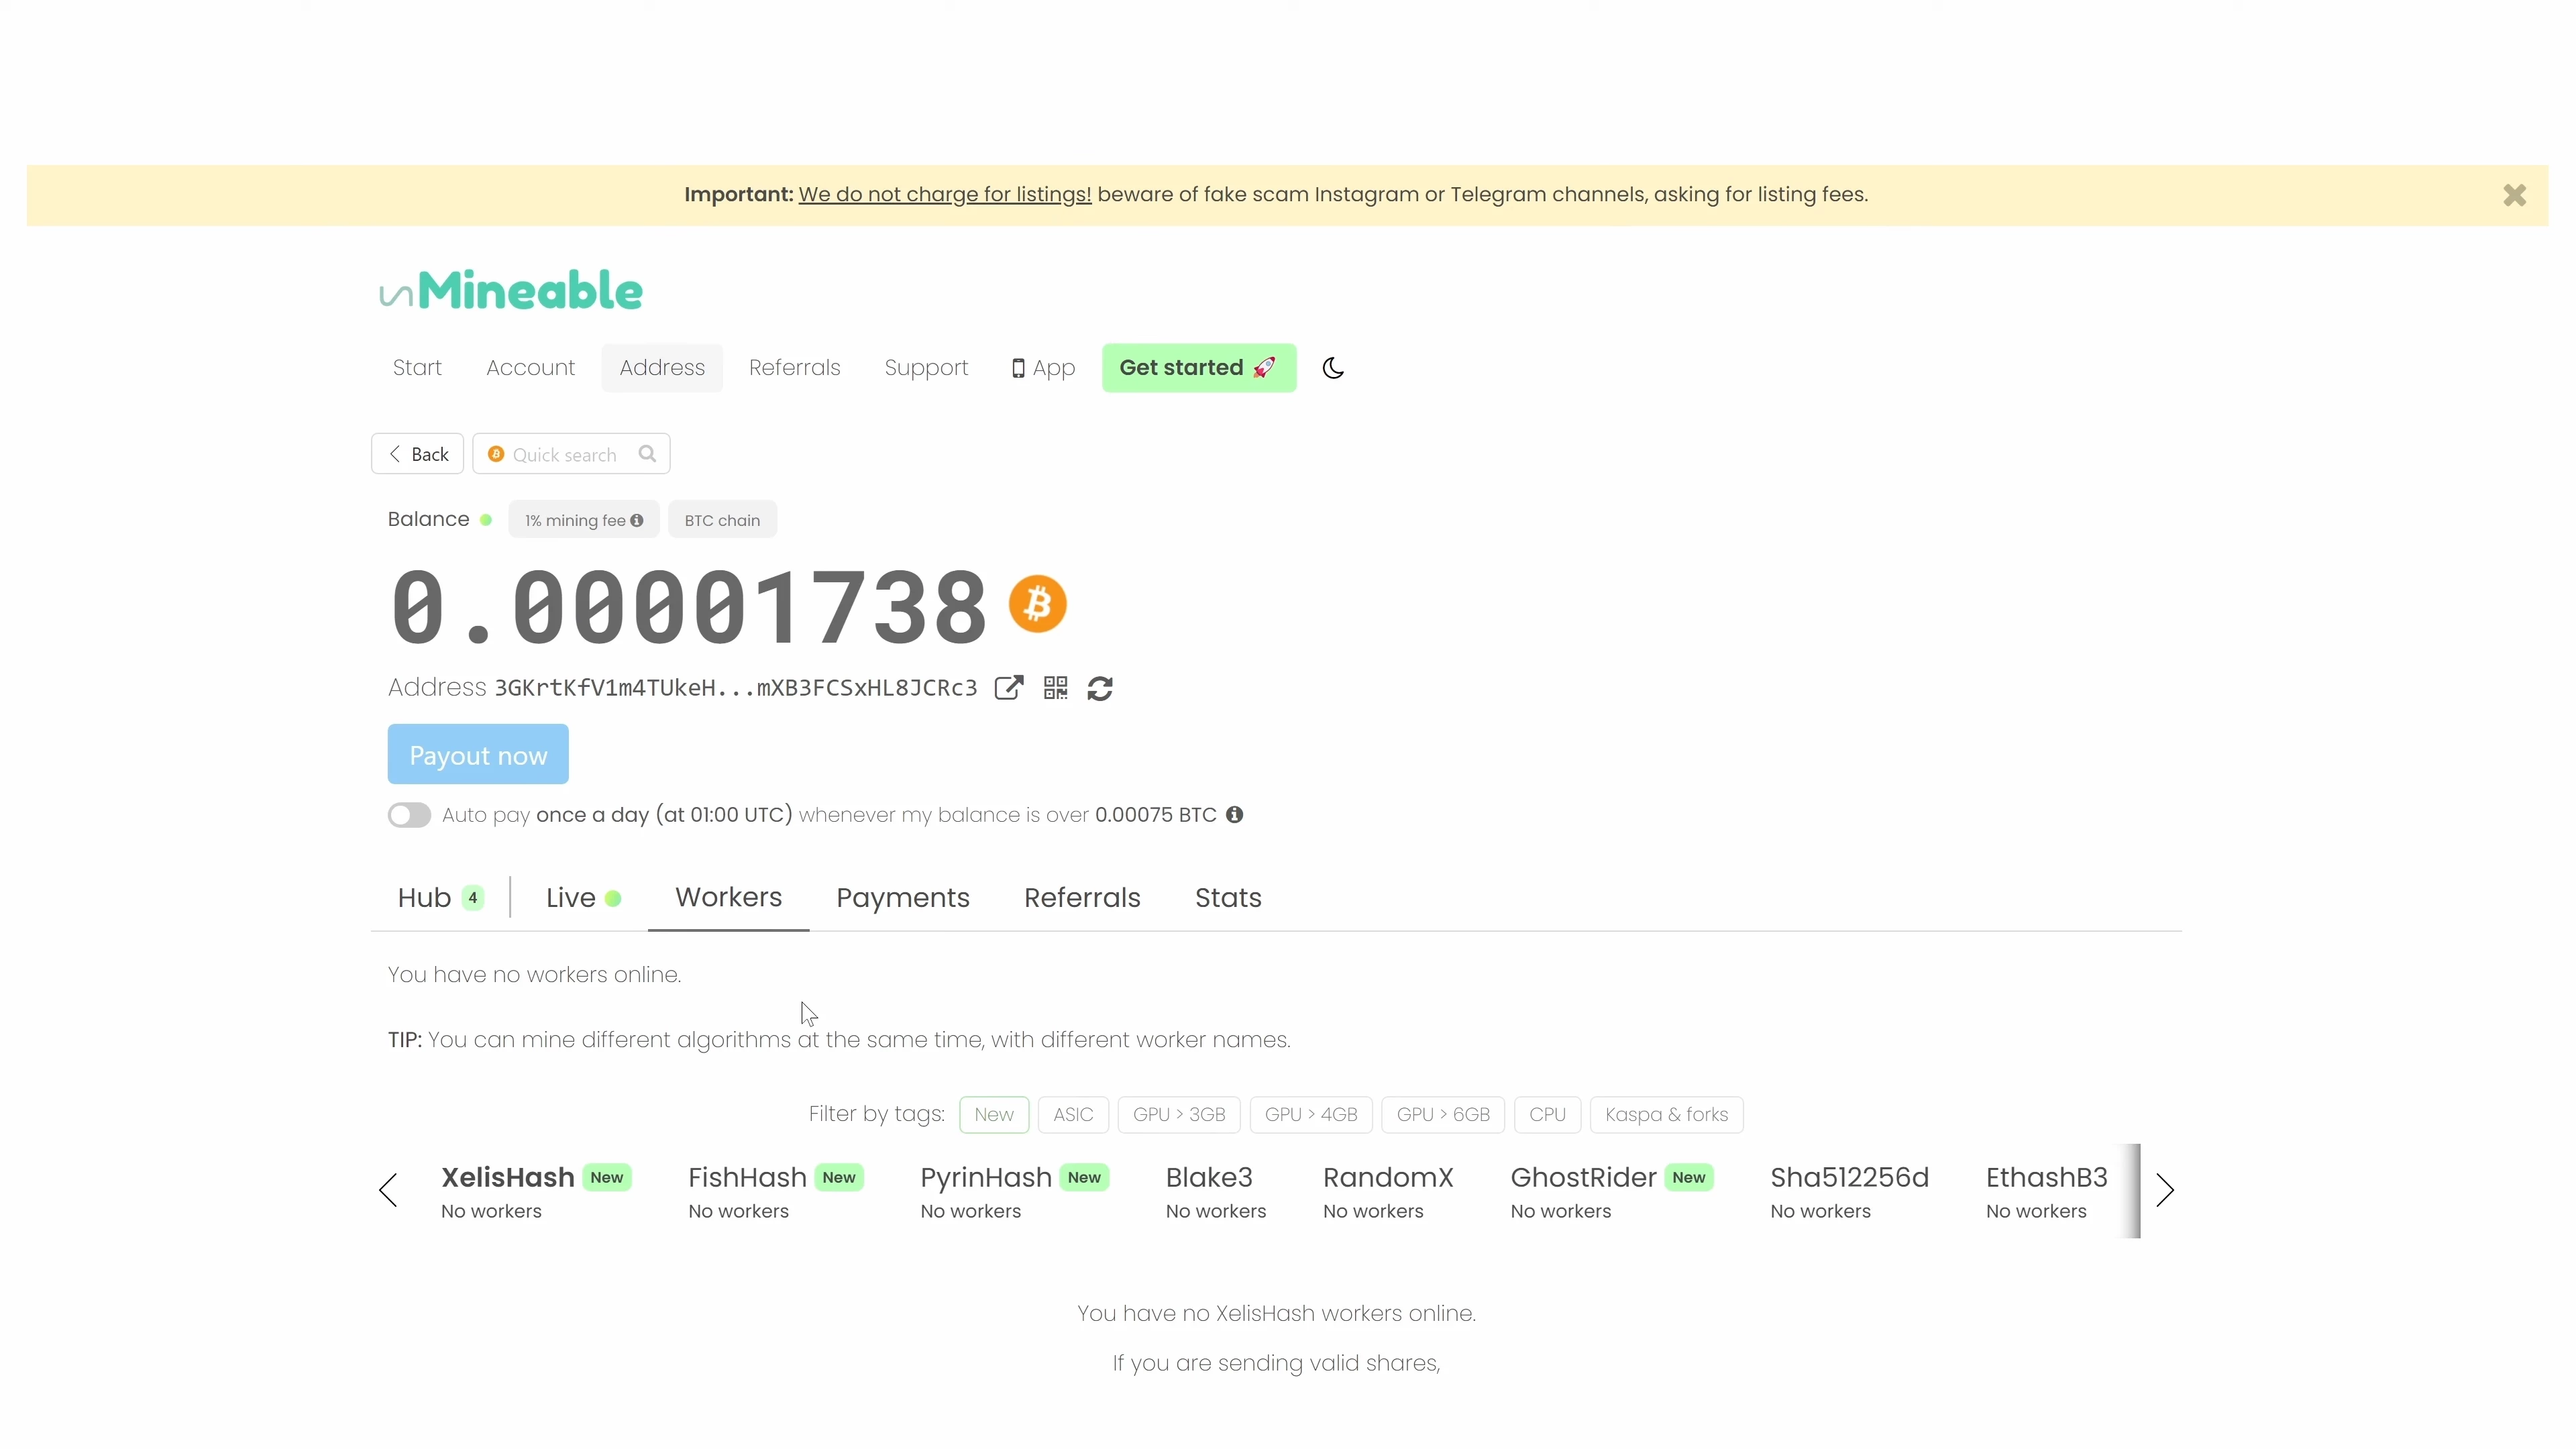Viewport: 2576px width, 1449px height.
Task: Open address in external explorer icon
Action: point(1009,688)
